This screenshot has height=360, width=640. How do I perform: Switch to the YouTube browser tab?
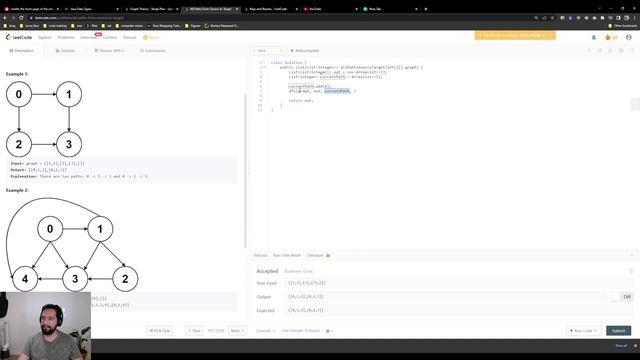pyautogui.click(x=331, y=9)
